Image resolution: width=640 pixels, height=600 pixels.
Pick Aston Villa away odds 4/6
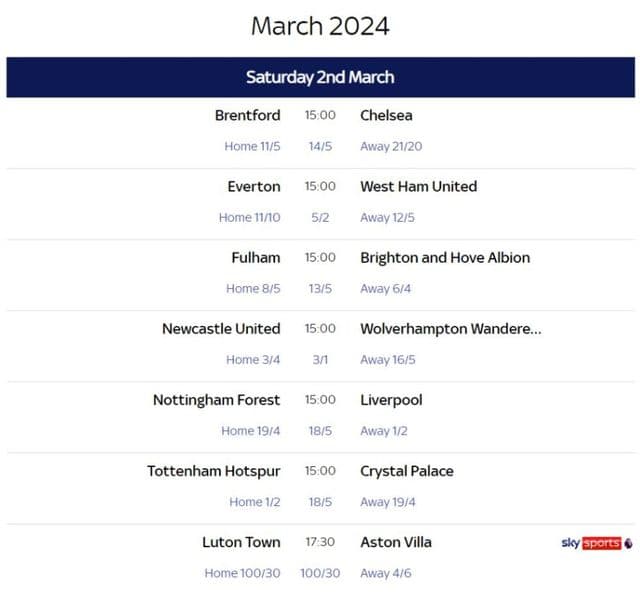(385, 573)
